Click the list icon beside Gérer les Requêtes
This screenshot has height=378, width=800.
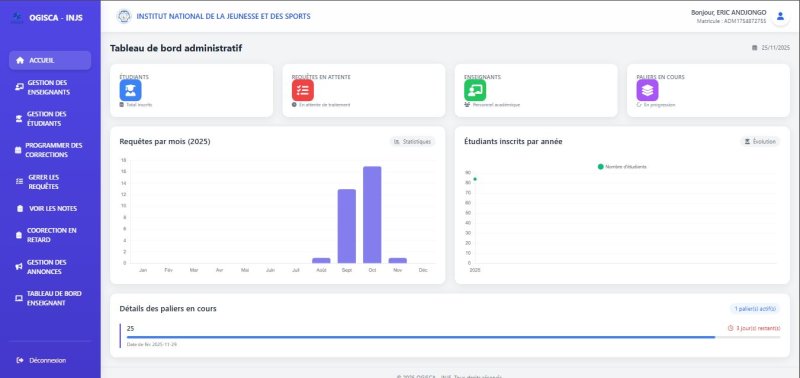coord(19,182)
